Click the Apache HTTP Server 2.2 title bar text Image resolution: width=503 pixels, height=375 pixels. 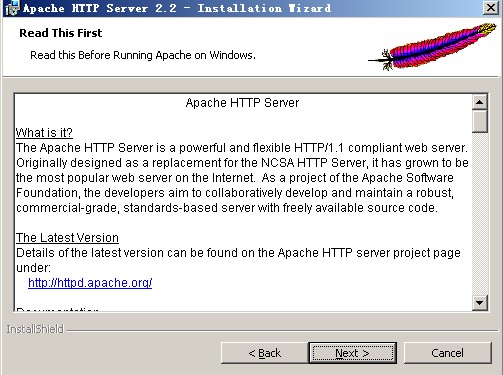click(177, 8)
